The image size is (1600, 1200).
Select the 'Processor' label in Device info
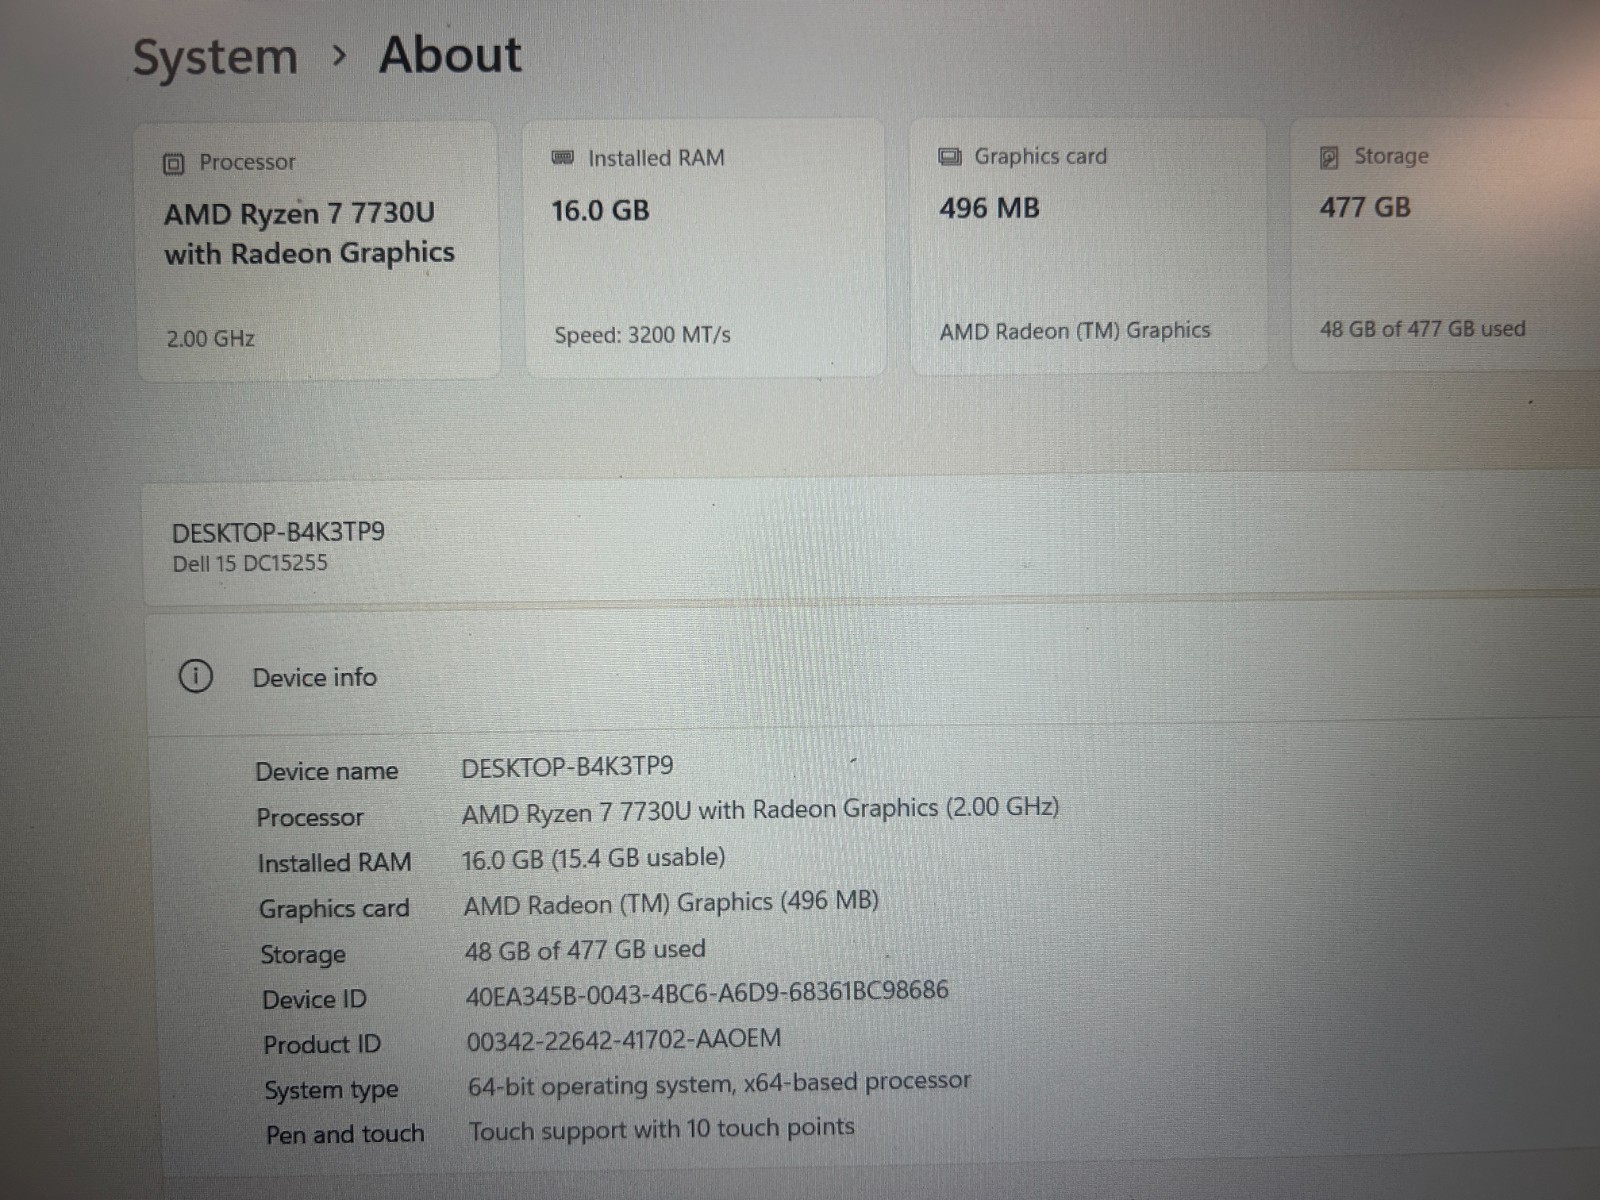[310, 818]
